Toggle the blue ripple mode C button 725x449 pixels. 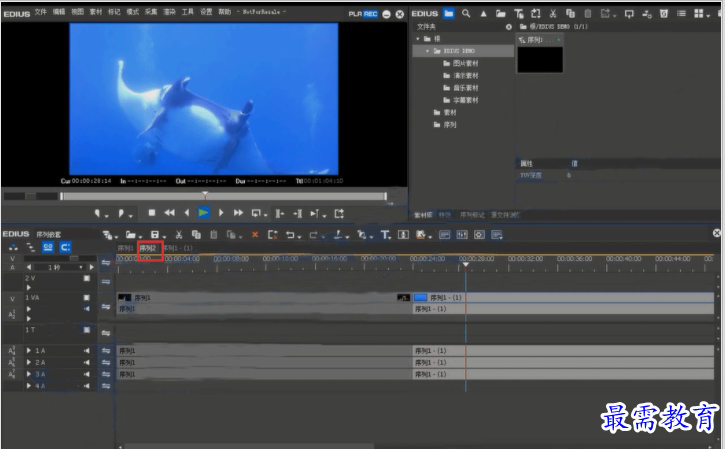coord(65,247)
